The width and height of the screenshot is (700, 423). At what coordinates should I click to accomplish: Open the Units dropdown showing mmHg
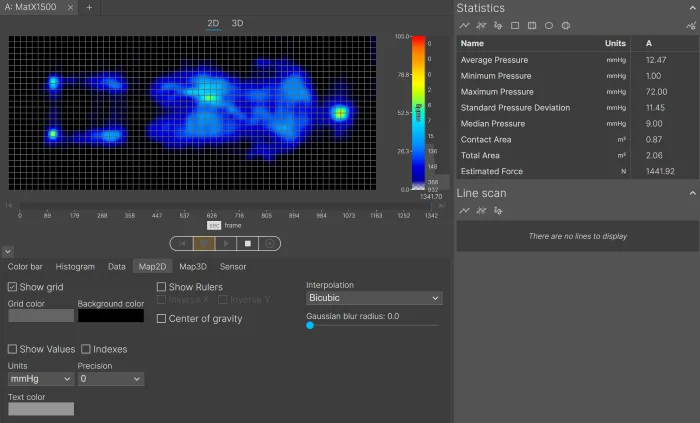pos(40,379)
